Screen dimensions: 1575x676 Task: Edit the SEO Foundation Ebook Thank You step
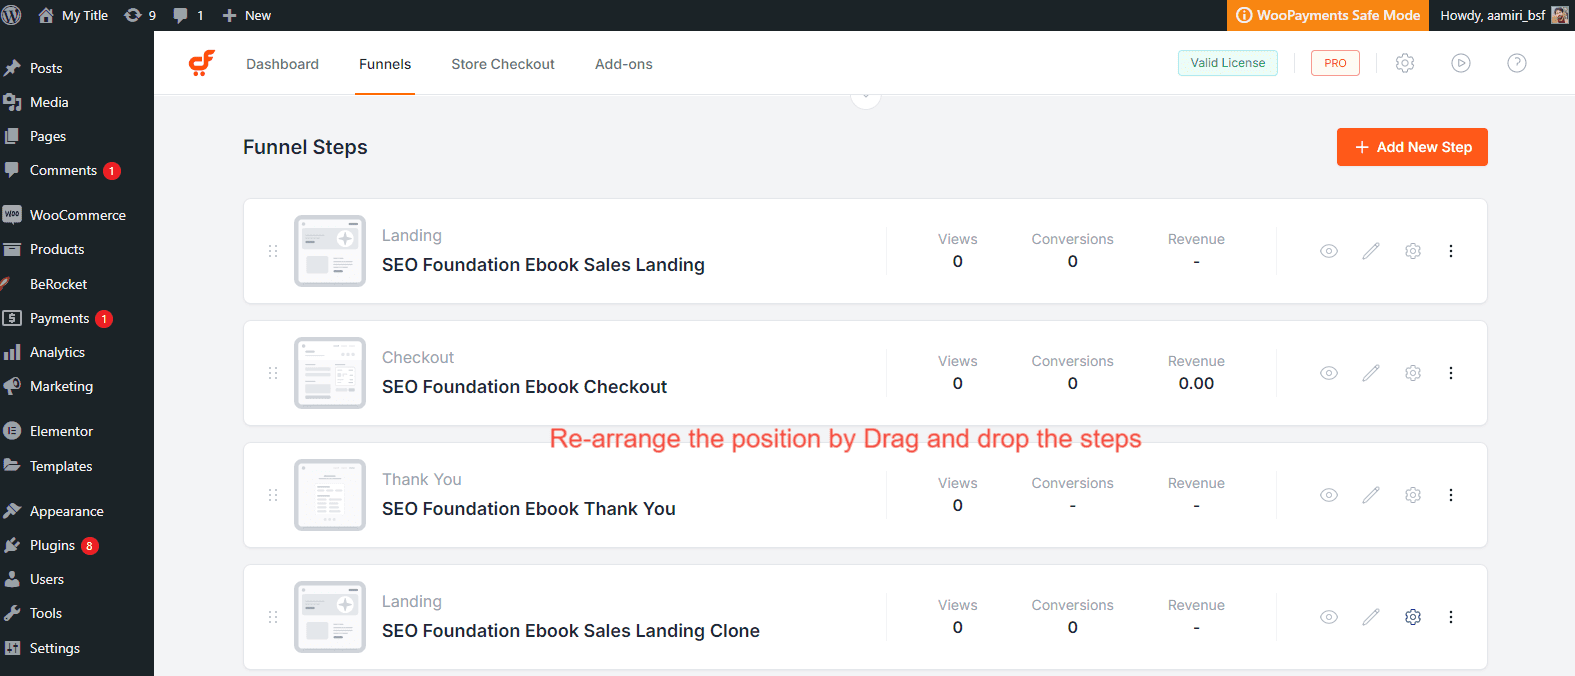click(1371, 495)
